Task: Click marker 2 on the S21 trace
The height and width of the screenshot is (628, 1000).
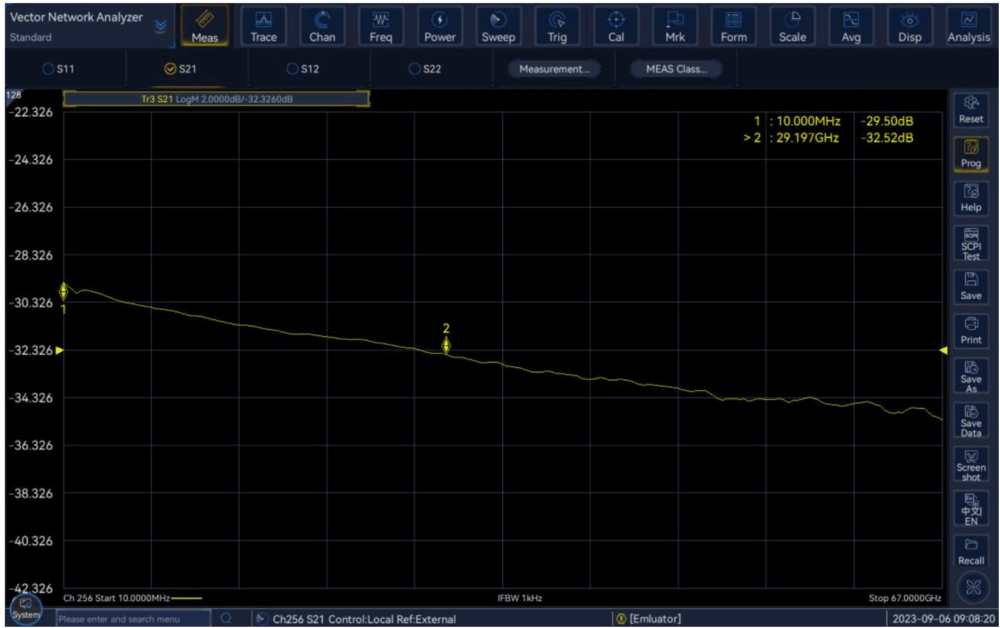Action: tap(446, 345)
